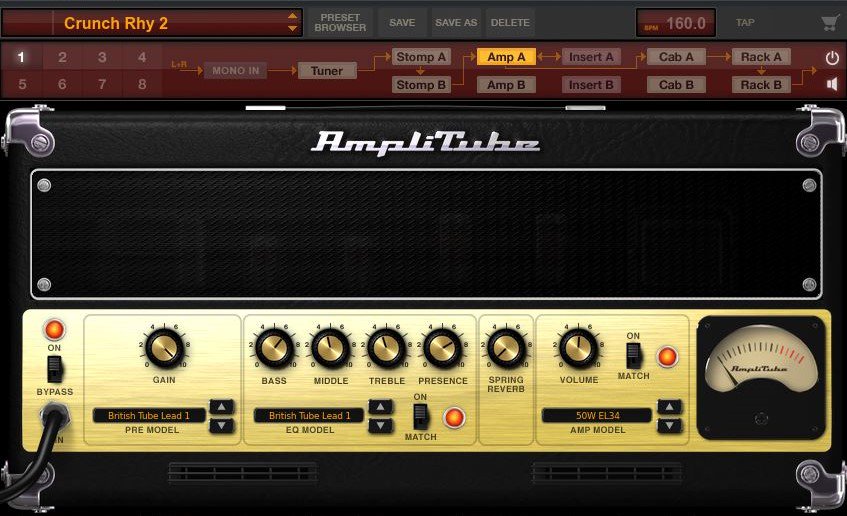Image resolution: width=847 pixels, height=516 pixels.
Task: Open the shopping cart store icon
Action: point(829,23)
